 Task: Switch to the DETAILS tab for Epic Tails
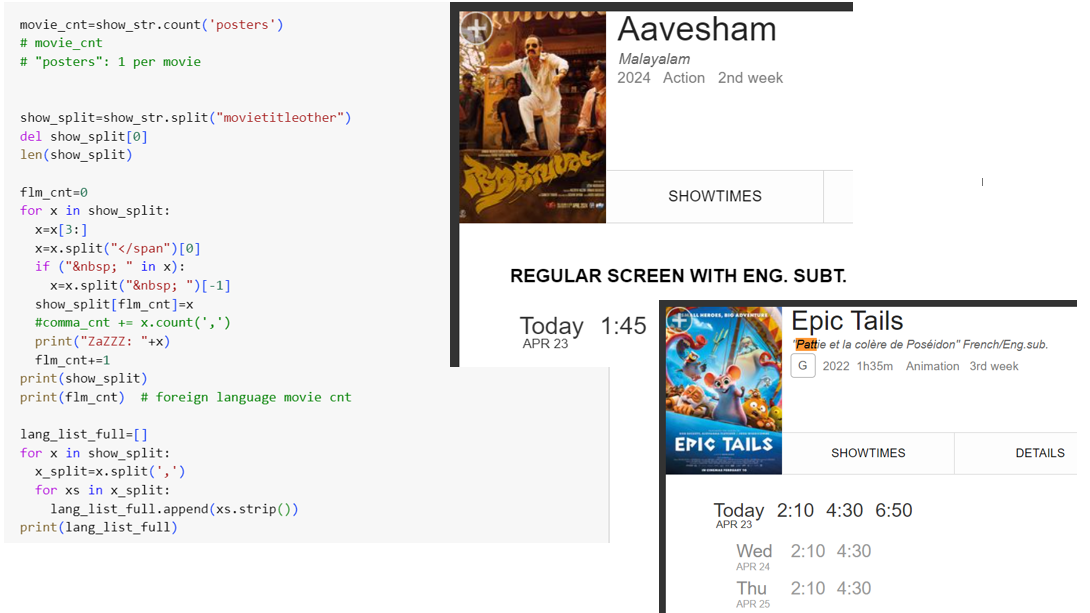1039,453
